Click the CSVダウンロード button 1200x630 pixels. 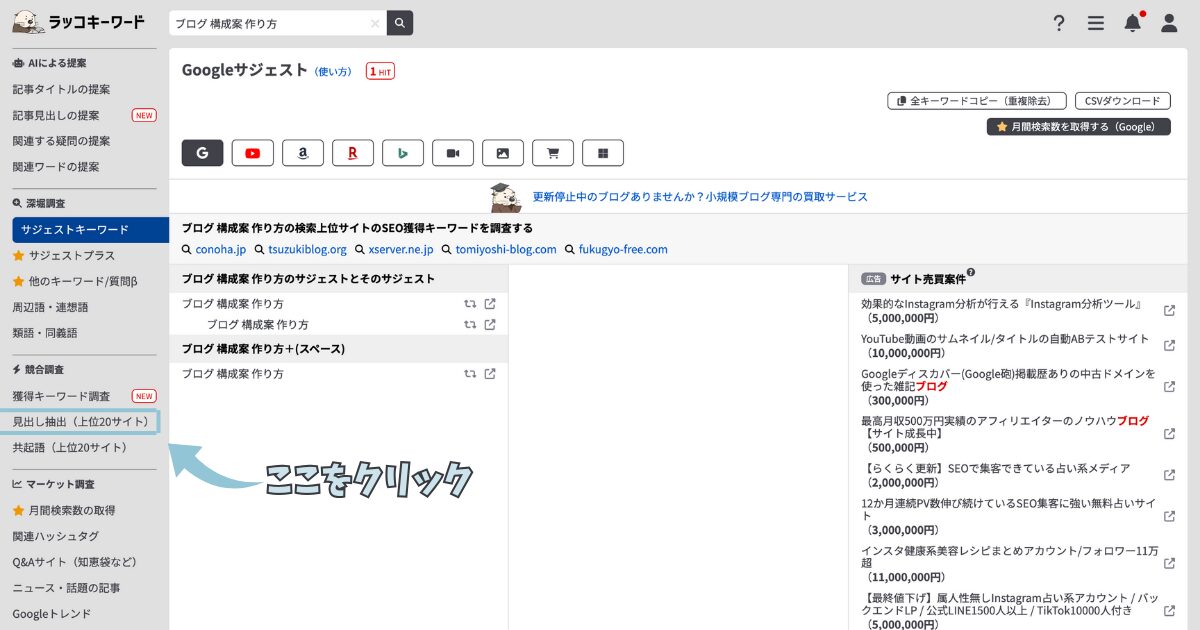1123,101
